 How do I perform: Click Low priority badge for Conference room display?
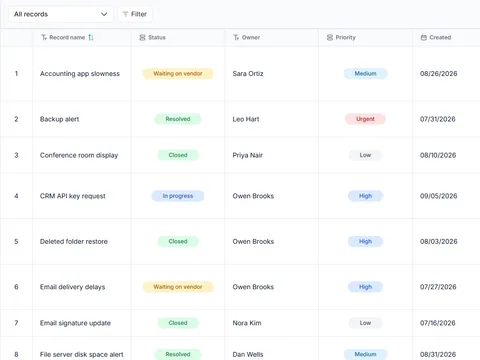365,155
